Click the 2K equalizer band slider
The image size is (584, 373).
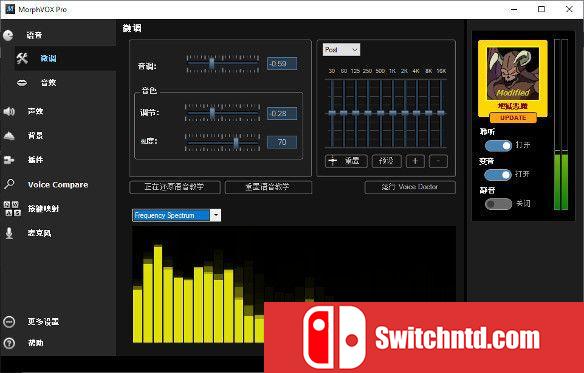click(x=405, y=113)
